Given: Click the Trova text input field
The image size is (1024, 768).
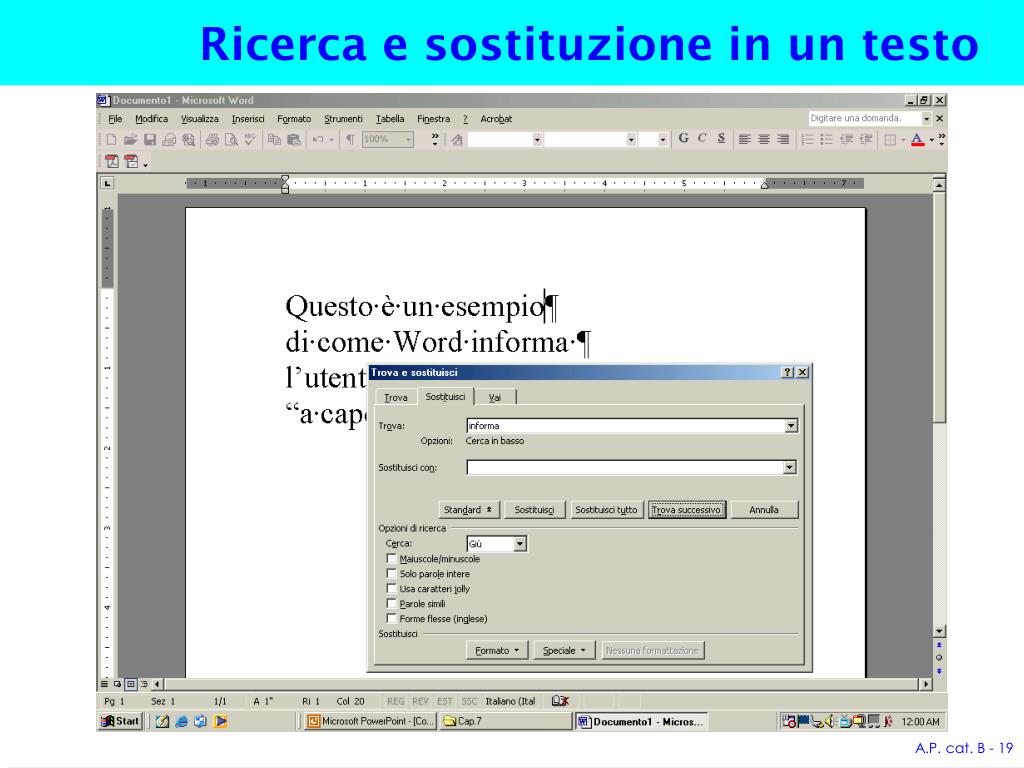Looking at the screenshot, I should (x=626, y=426).
